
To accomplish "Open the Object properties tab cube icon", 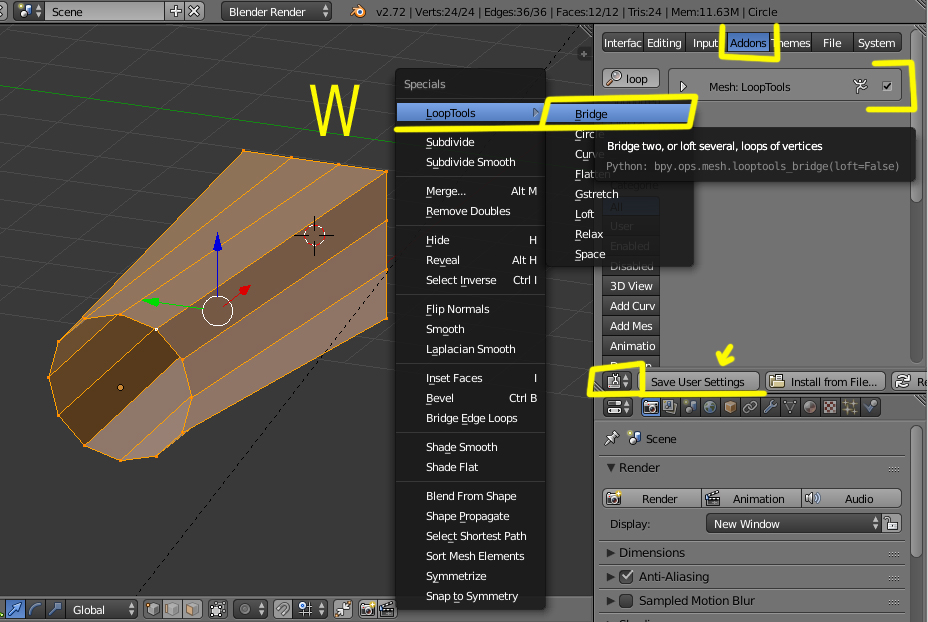I will point(730,407).
